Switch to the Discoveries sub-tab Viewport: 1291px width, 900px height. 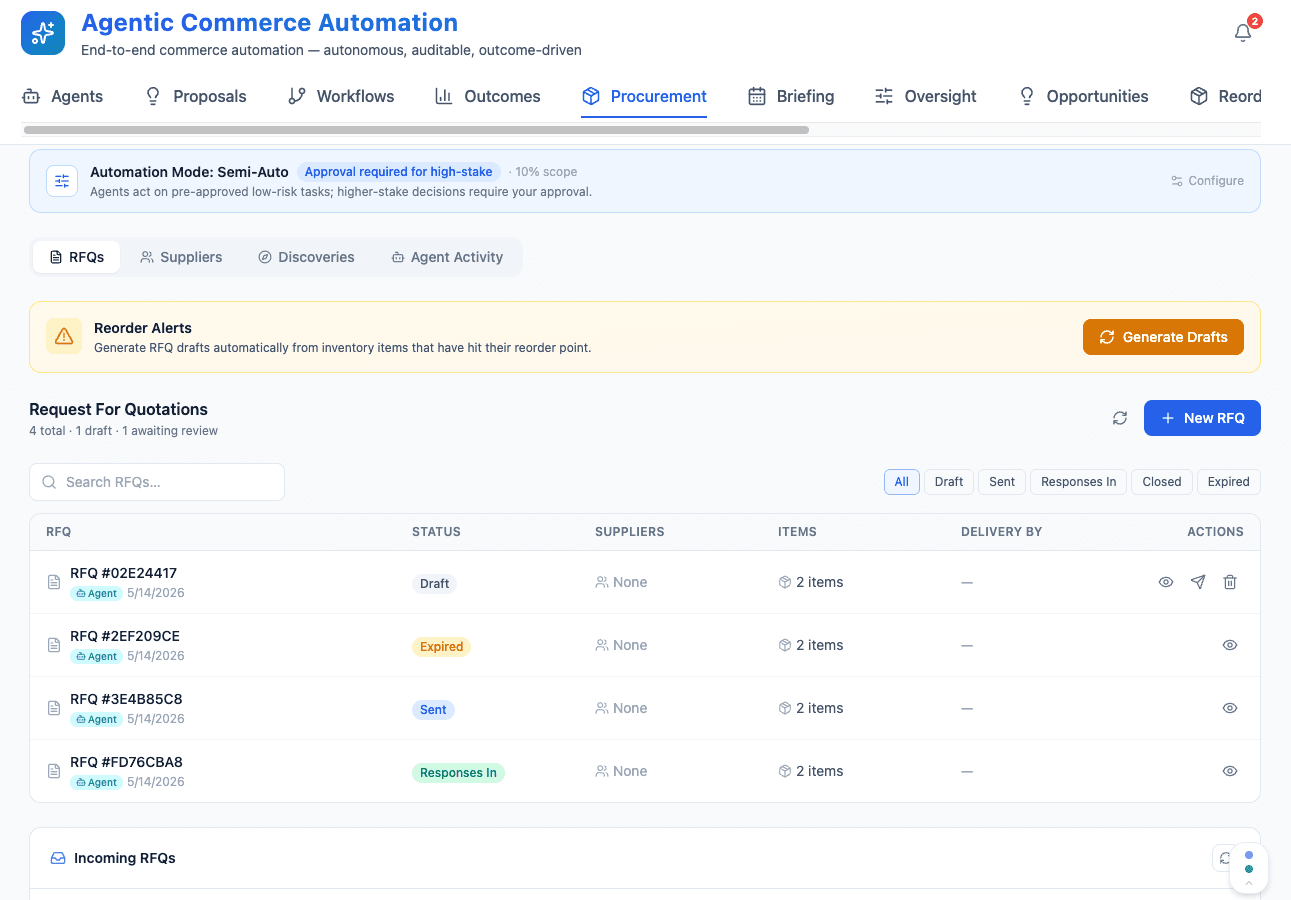coord(306,257)
